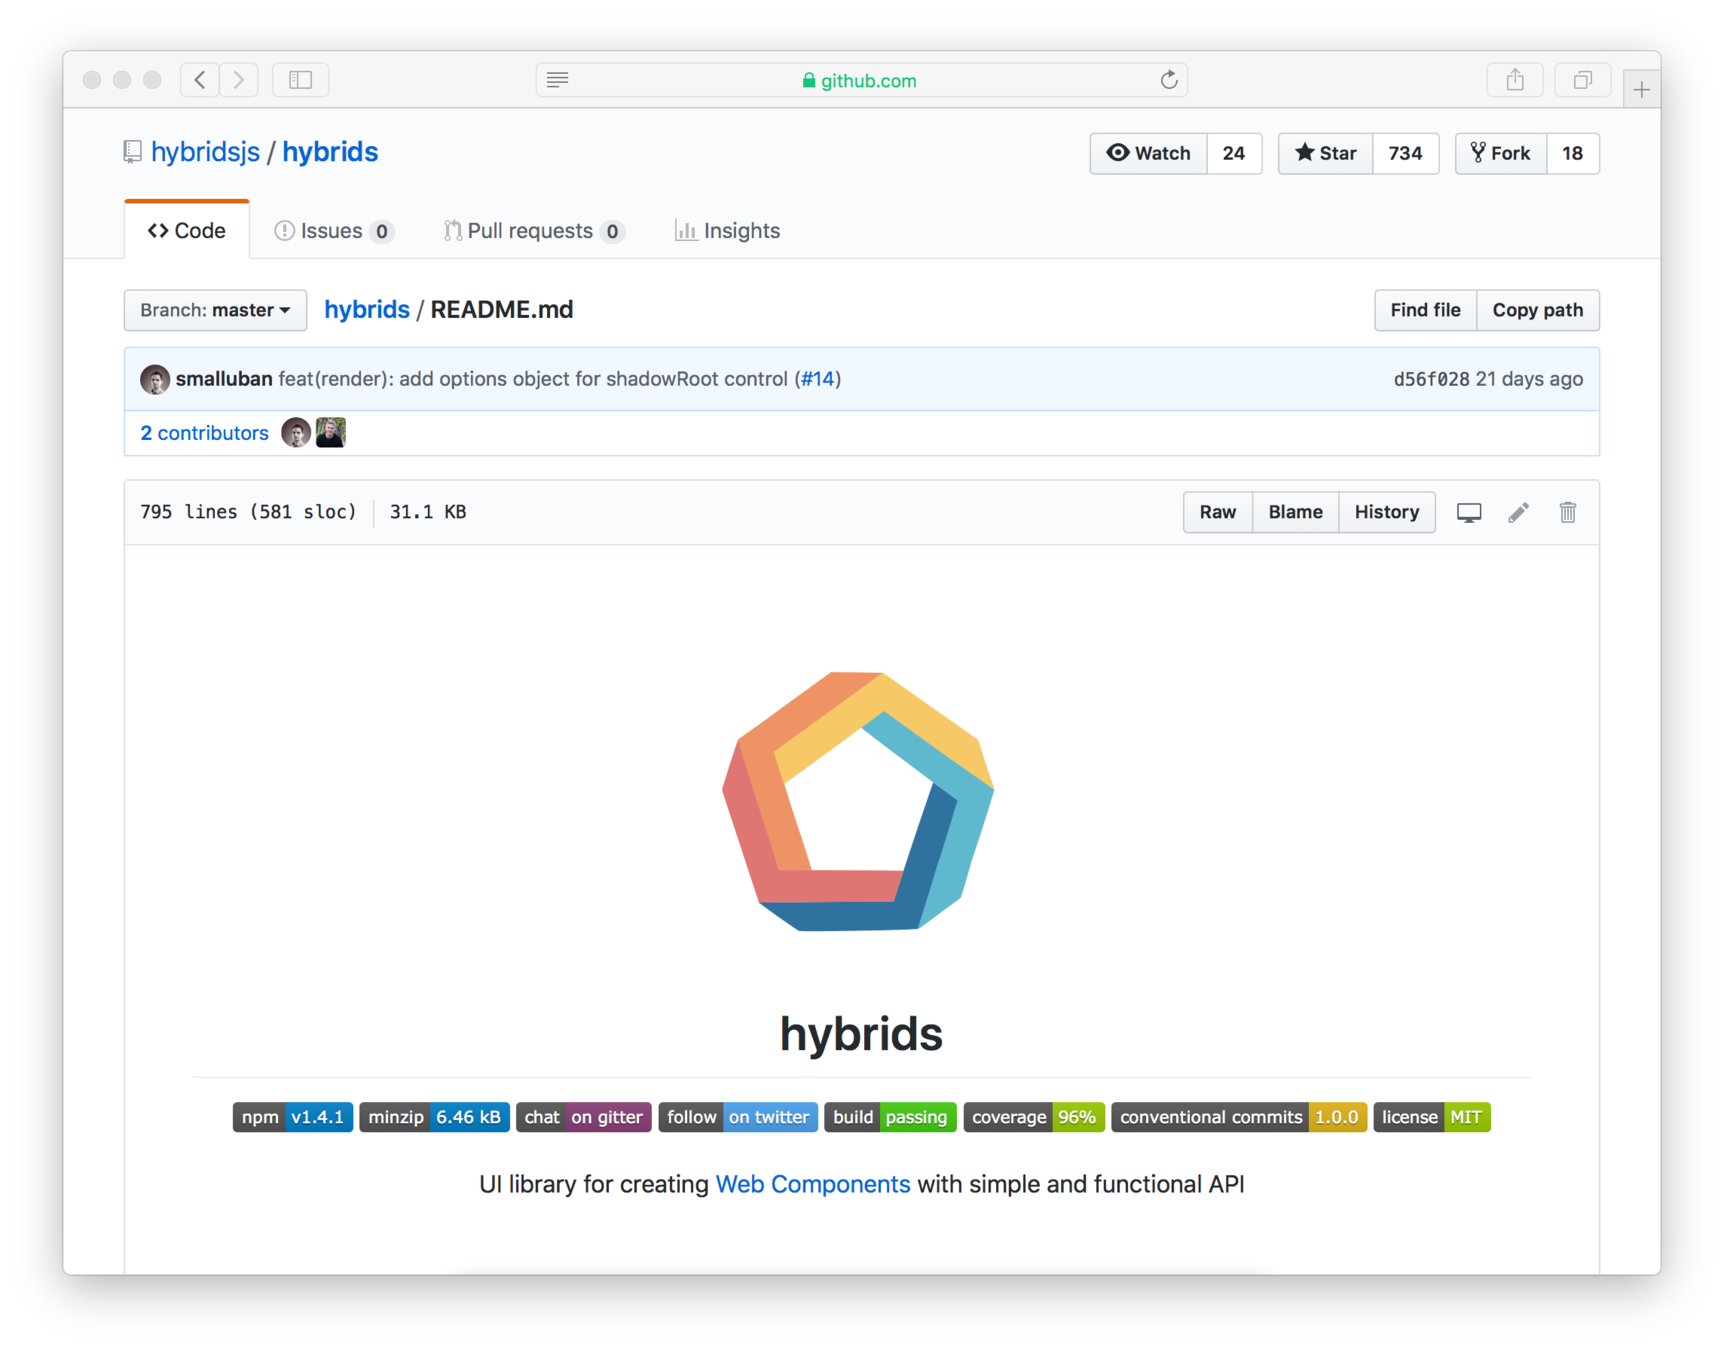Open the file History
The width and height of the screenshot is (1724, 1350).
(x=1387, y=512)
